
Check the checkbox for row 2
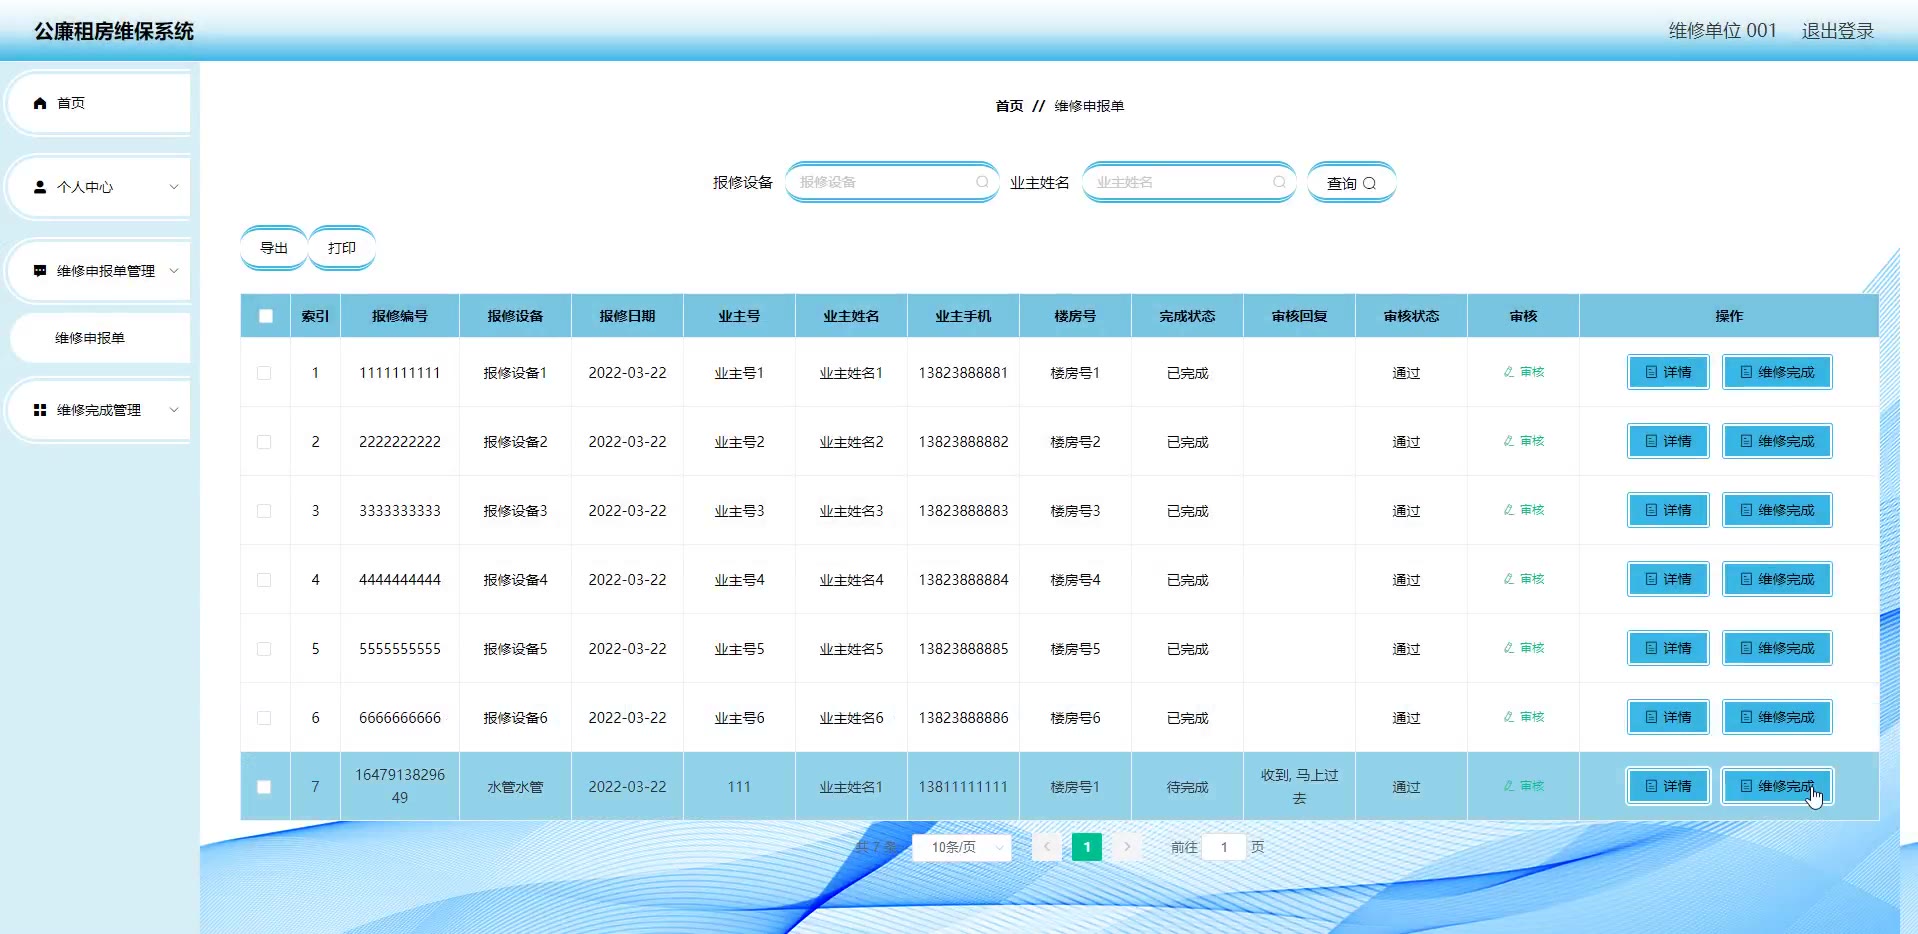coord(264,442)
